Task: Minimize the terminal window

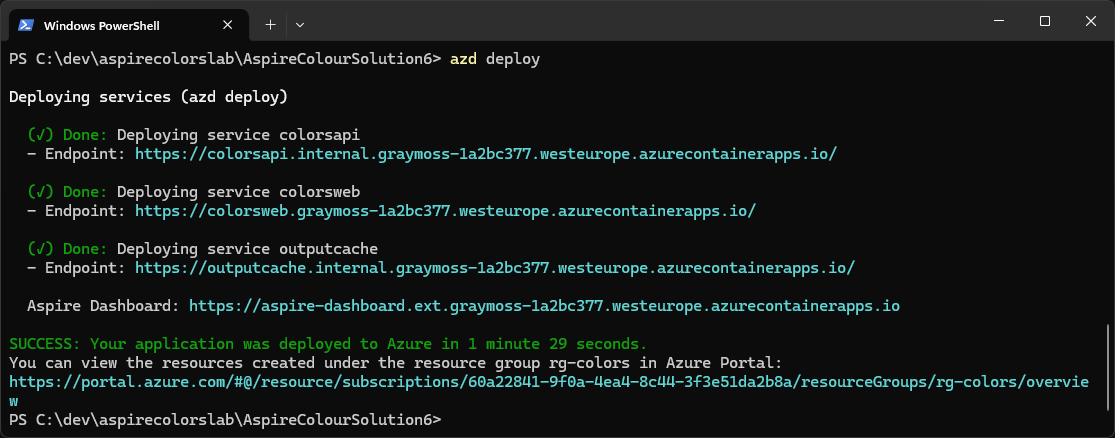Action: pyautogui.click(x=998, y=21)
